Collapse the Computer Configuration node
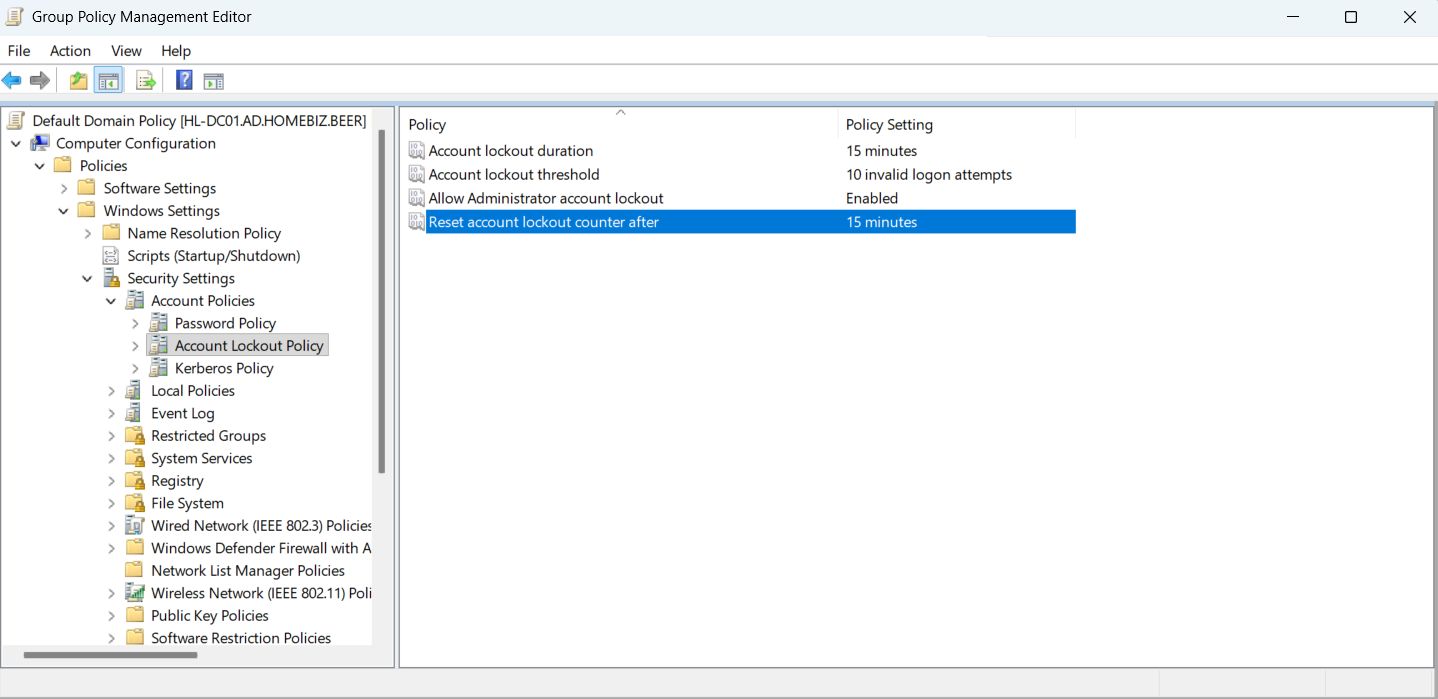The width and height of the screenshot is (1438, 699). tap(16, 143)
